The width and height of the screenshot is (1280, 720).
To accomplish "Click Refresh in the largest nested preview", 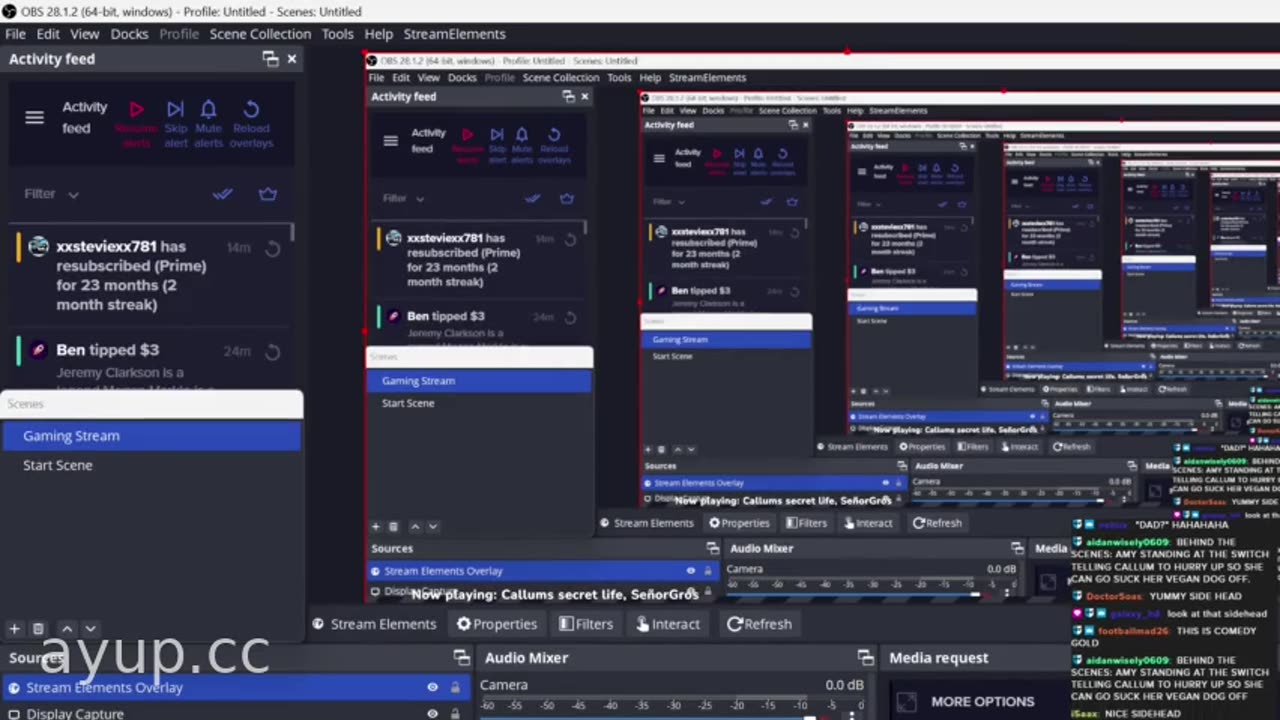I will (x=937, y=523).
